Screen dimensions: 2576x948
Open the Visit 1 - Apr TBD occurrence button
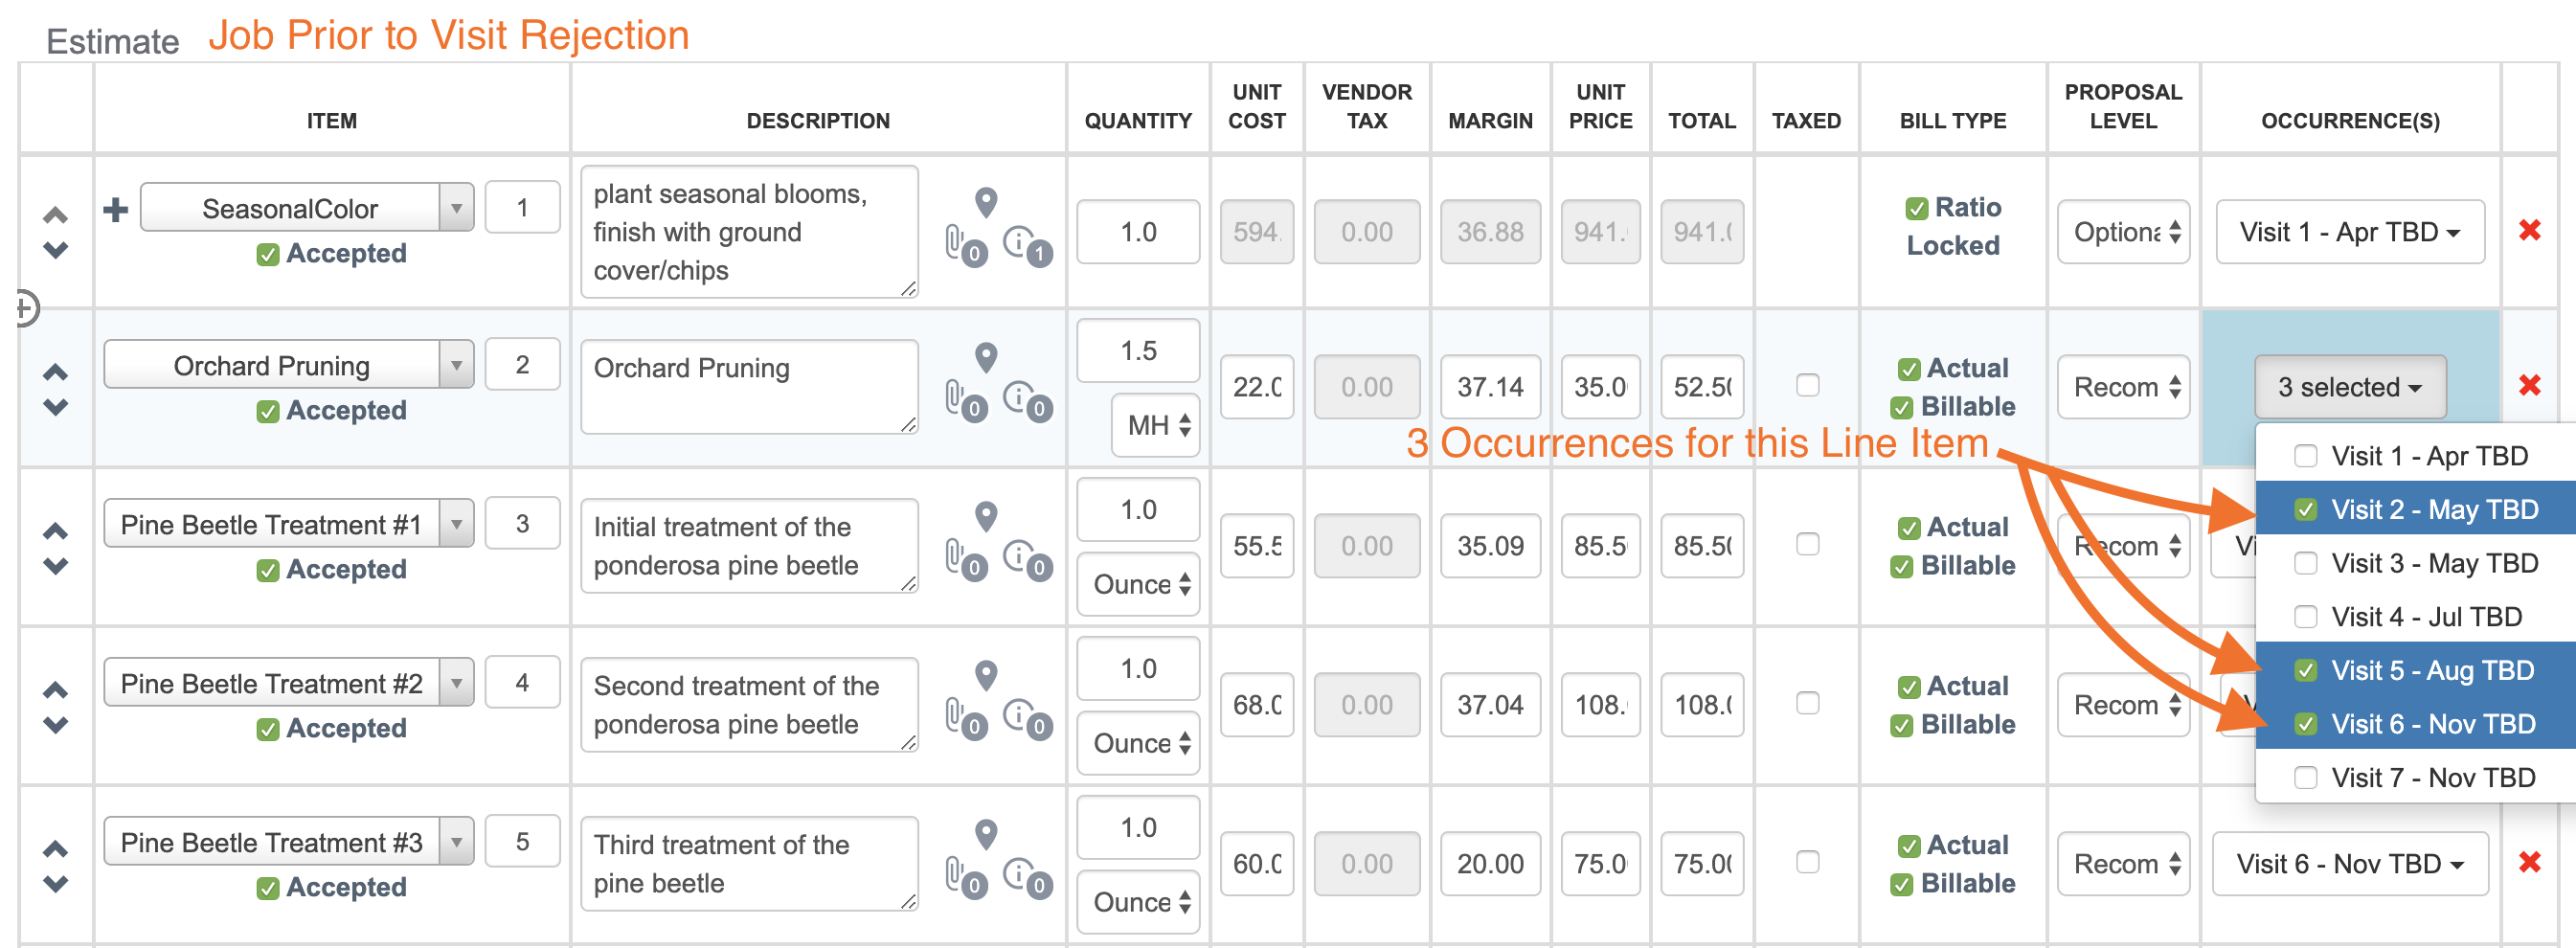2349,232
